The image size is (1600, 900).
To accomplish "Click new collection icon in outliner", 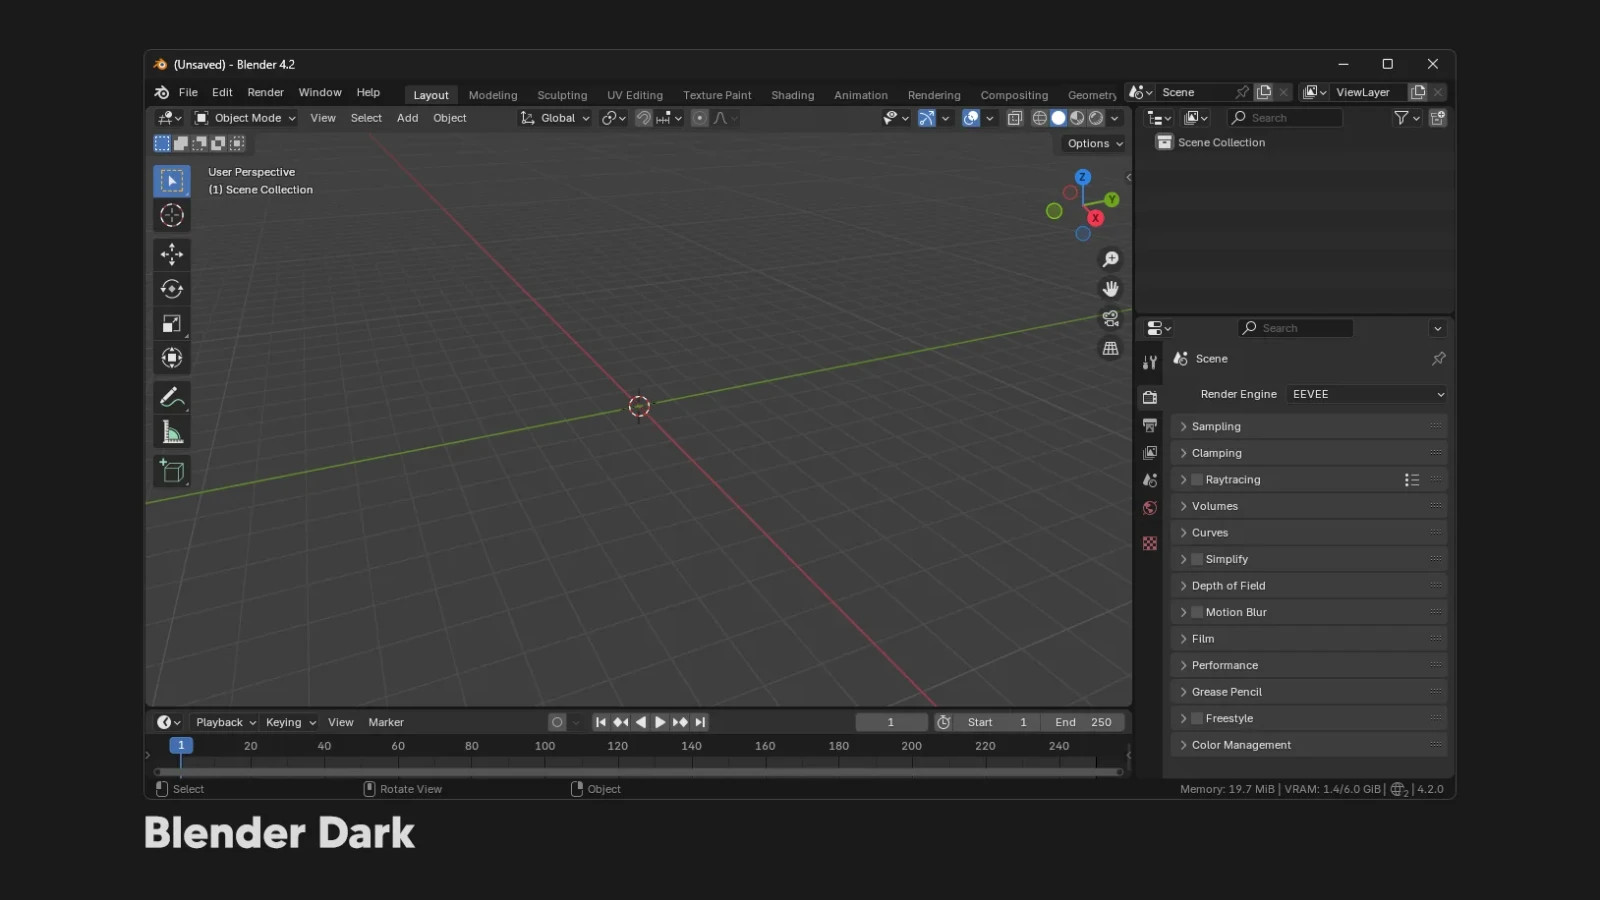I will pyautogui.click(x=1438, y=118).
